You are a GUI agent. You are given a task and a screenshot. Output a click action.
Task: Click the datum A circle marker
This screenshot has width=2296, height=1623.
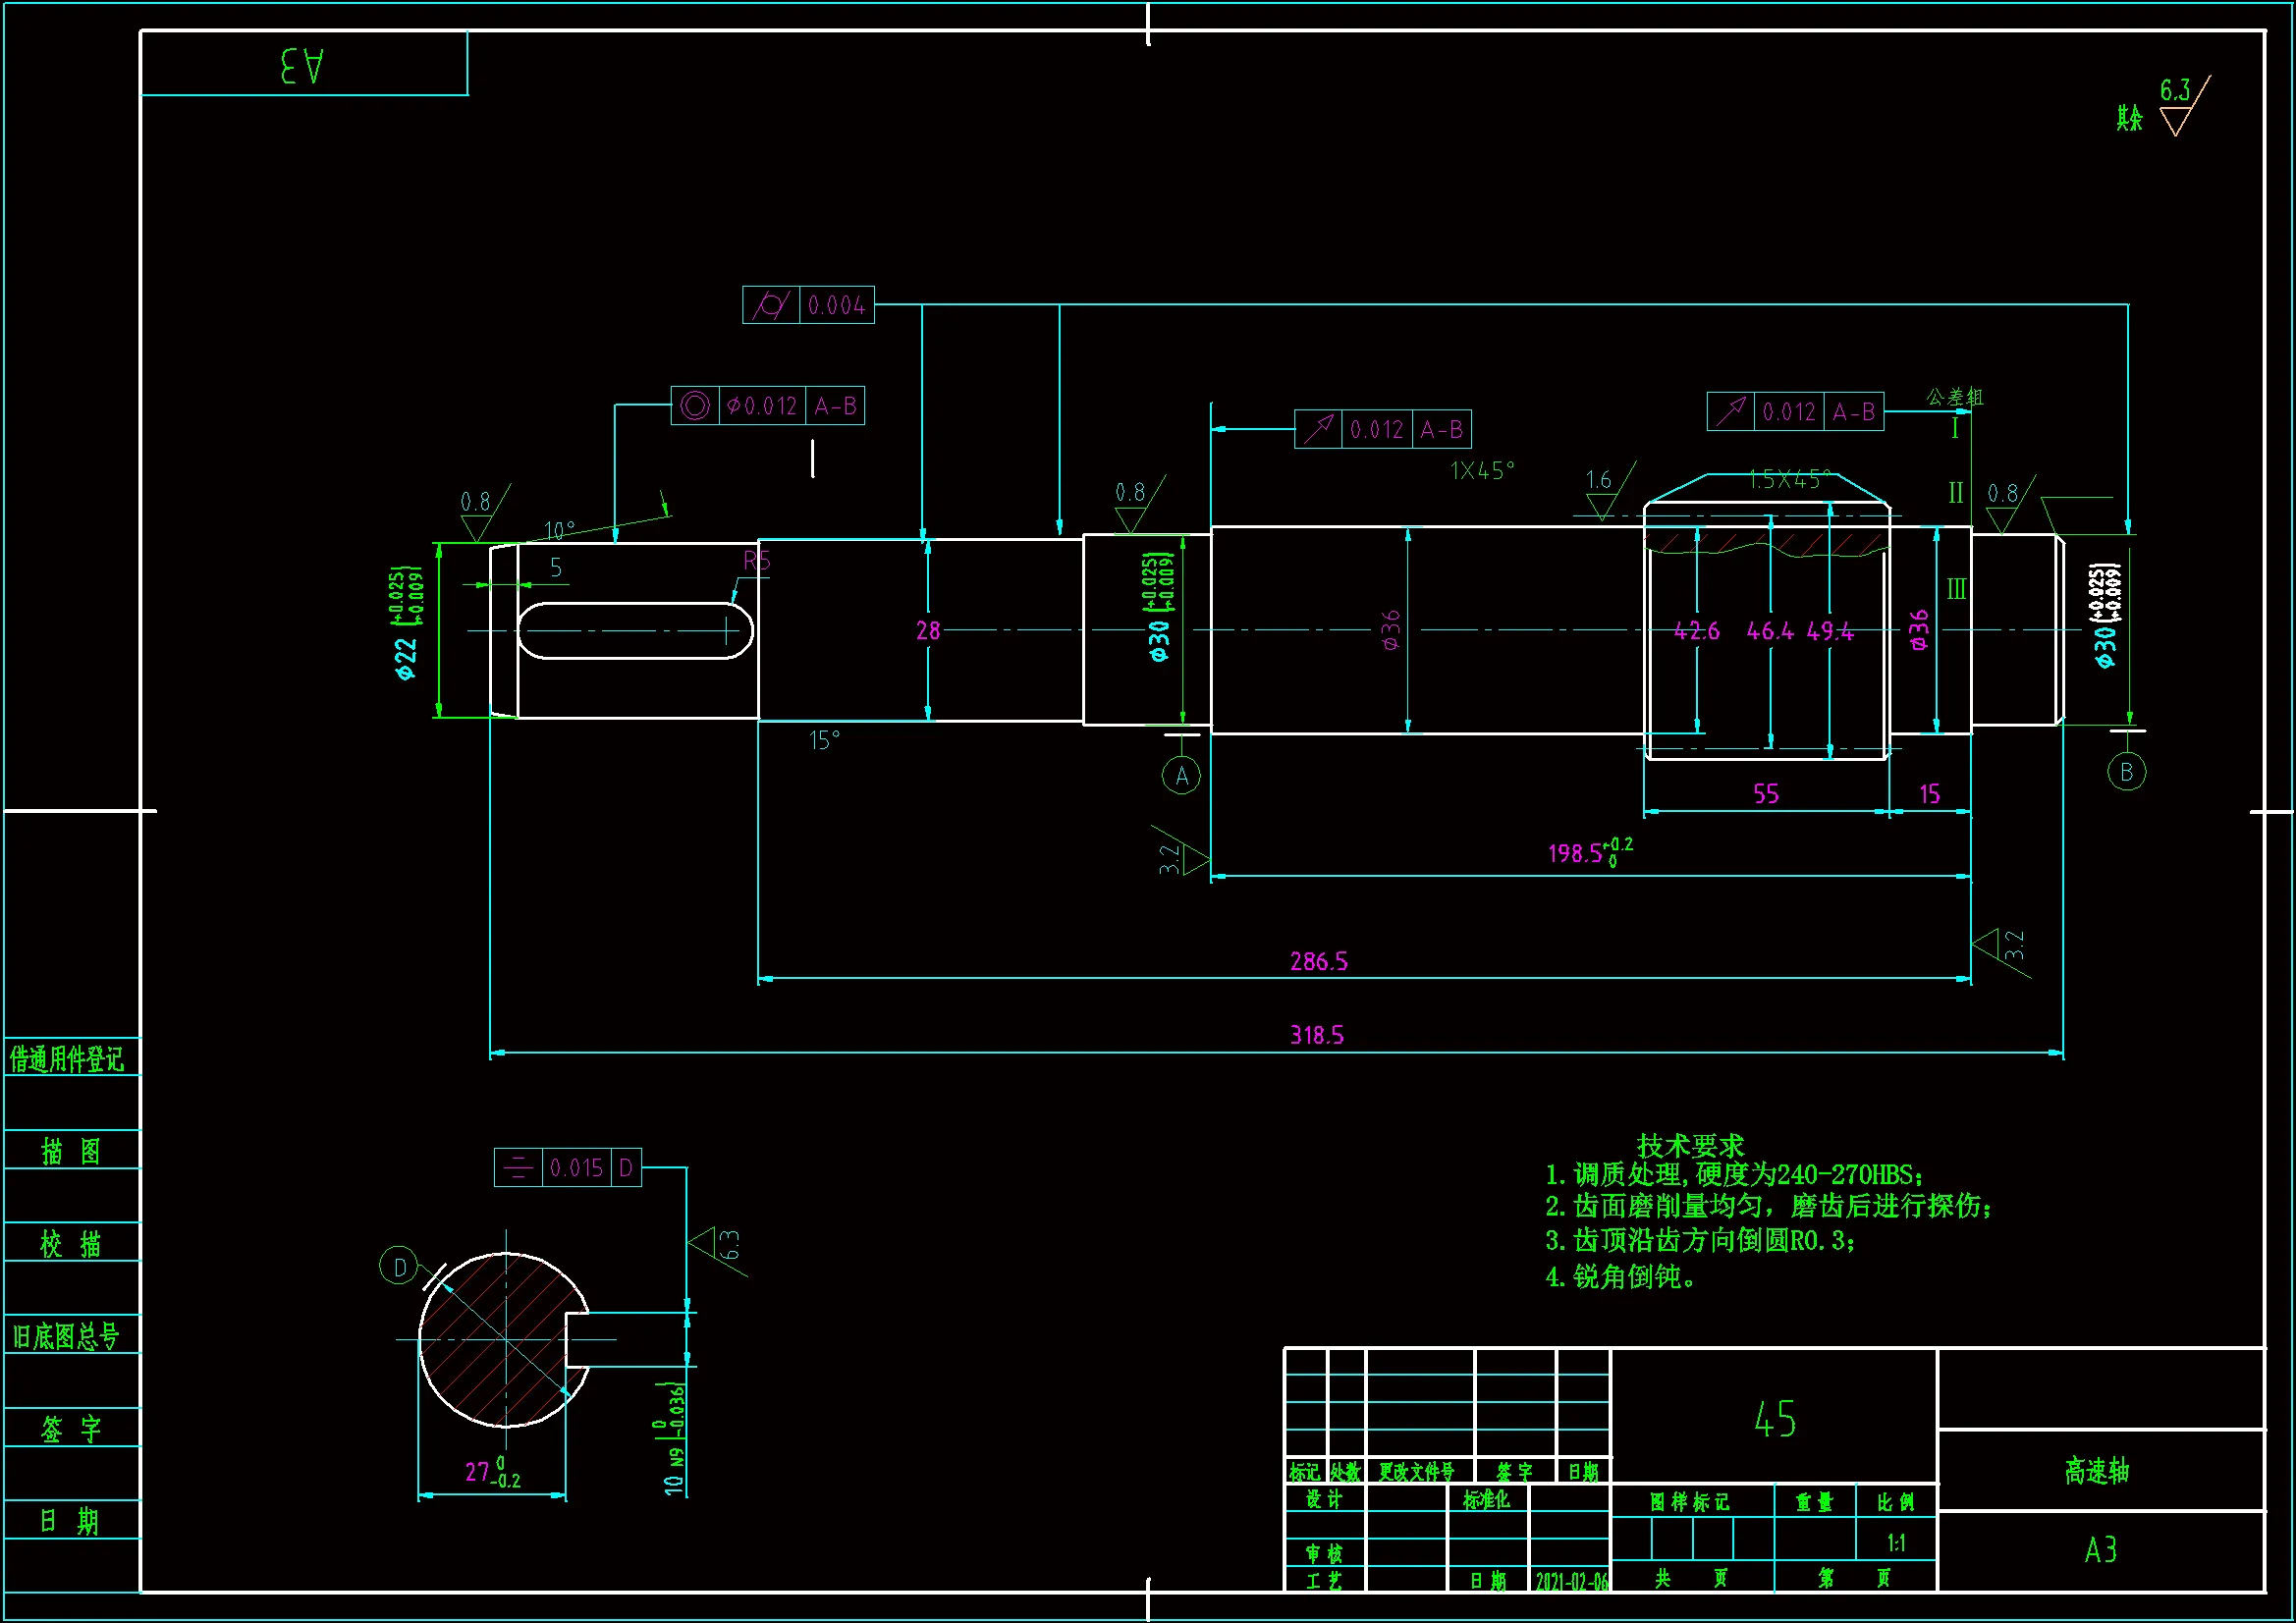[1181, 775]
